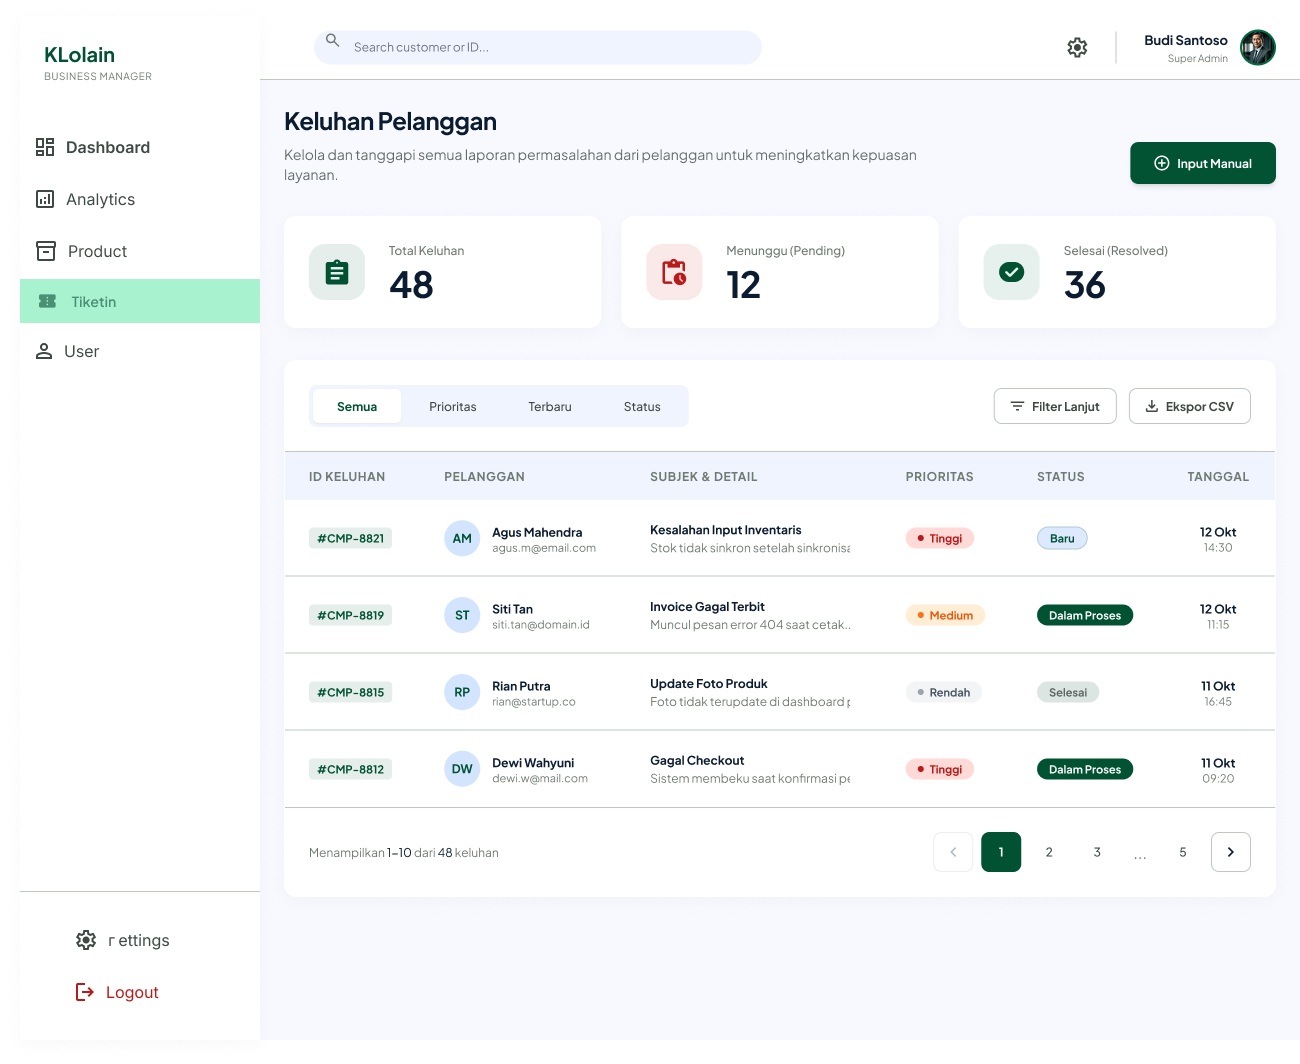Image resolution: width=1300 pixels, height=1064 pixels.
Task: Open complaint ID #CMP-8819
Action: (351, 615)
